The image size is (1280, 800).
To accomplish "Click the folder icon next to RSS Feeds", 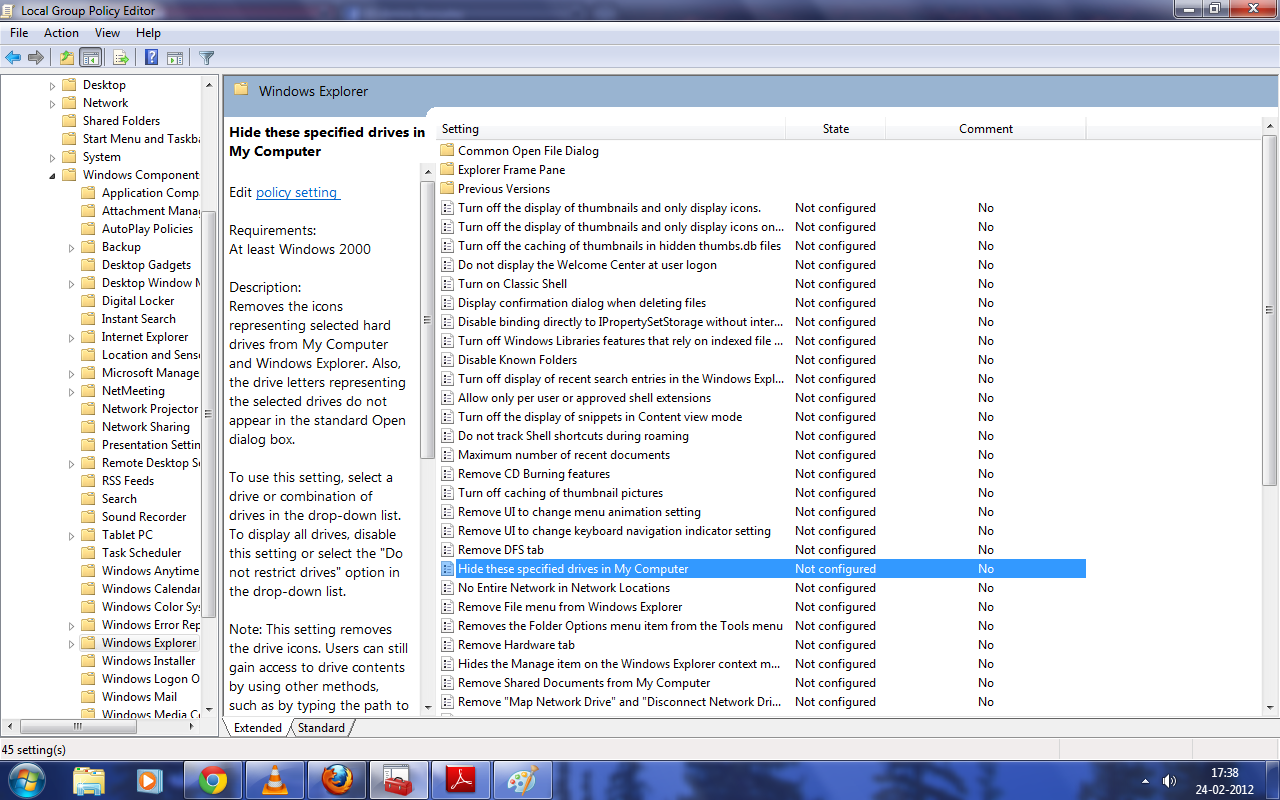I will click(88, 481).
